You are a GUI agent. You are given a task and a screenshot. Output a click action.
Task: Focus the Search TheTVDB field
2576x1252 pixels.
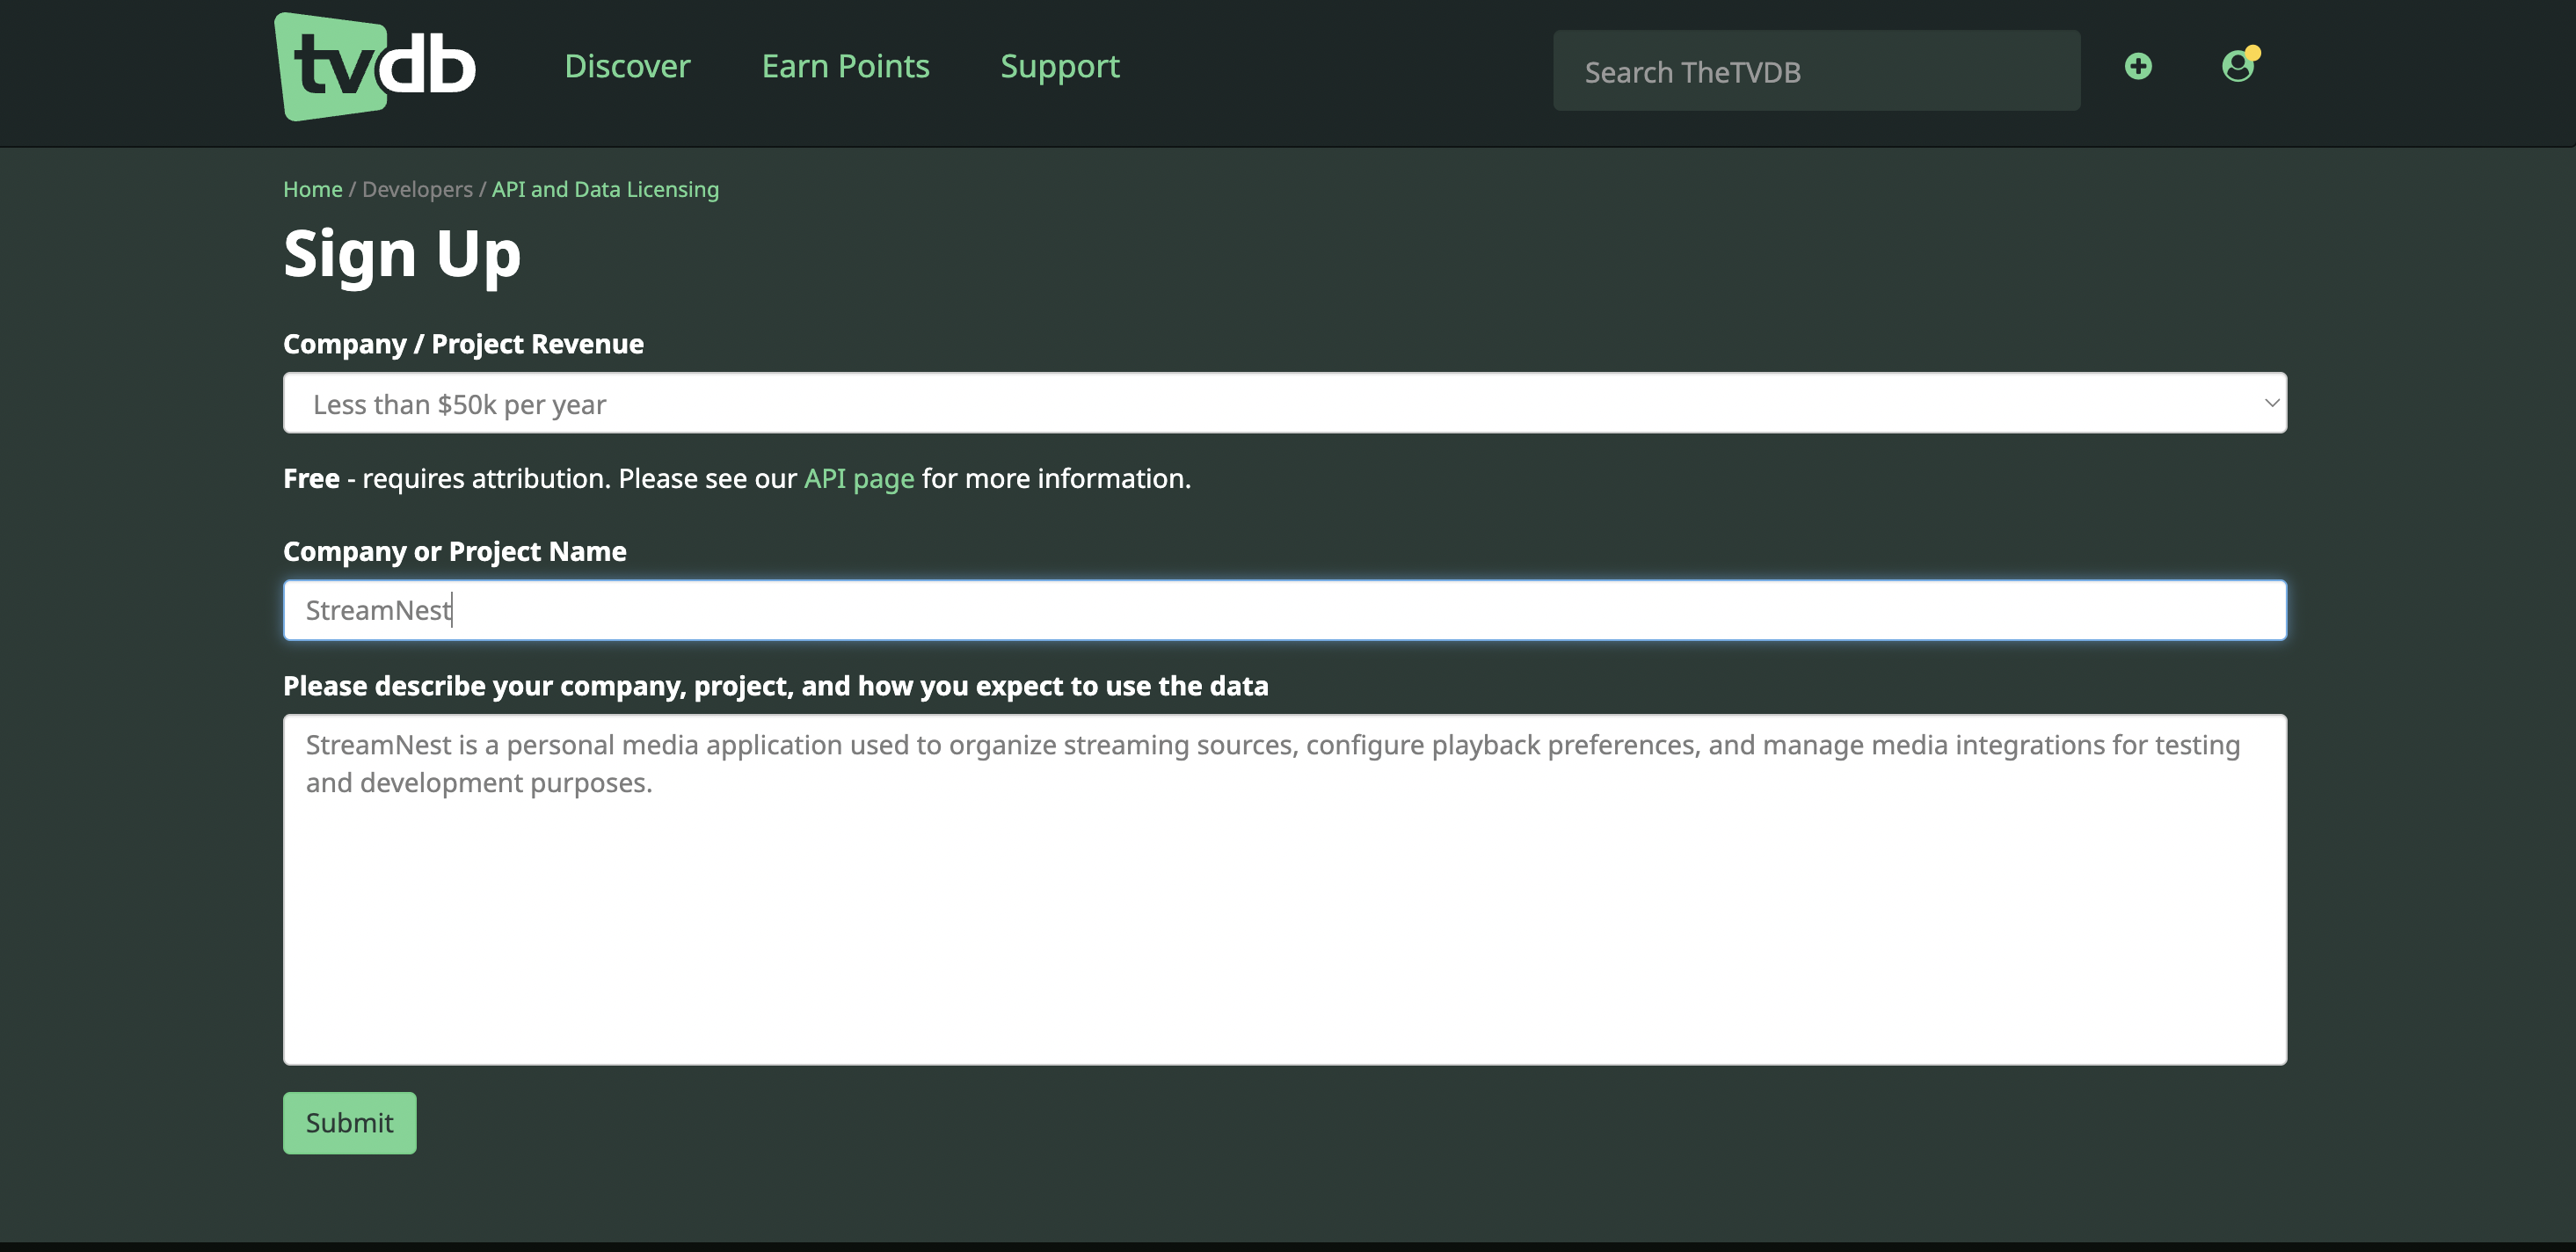(x=1816, y=71)
